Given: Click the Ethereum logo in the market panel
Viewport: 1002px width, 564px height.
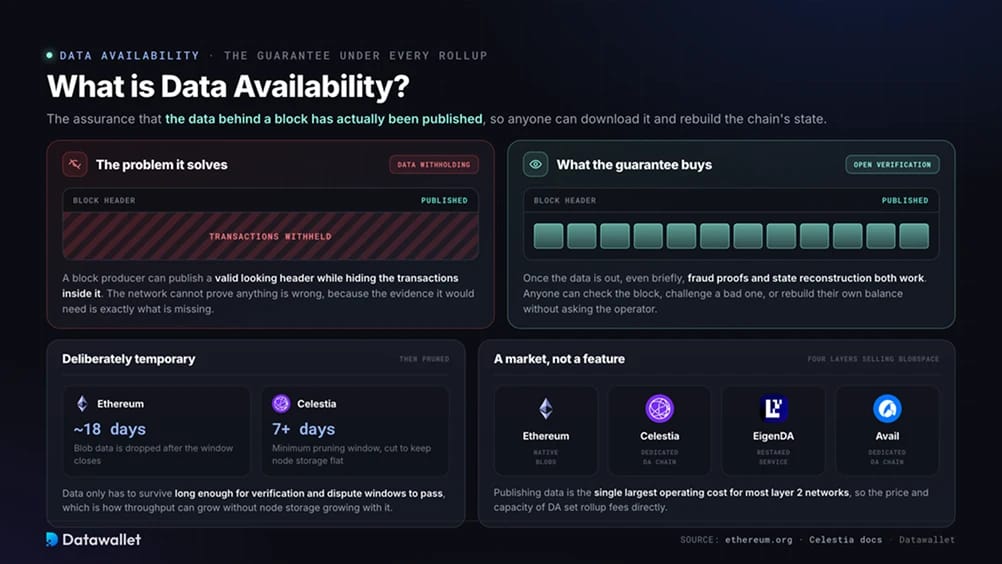Looking at the screenshot, I should coord(546,409).
